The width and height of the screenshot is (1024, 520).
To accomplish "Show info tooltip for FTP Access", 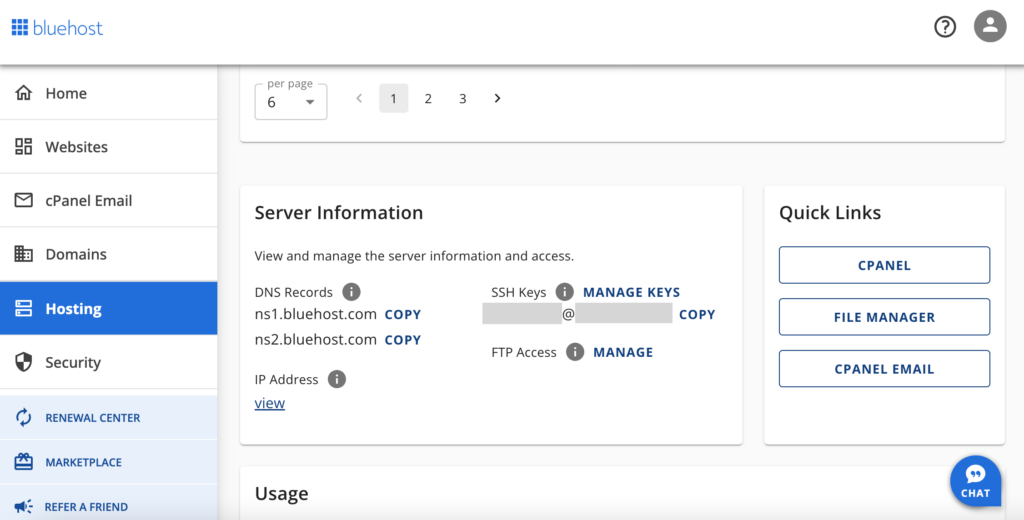I will coord(575,352).
